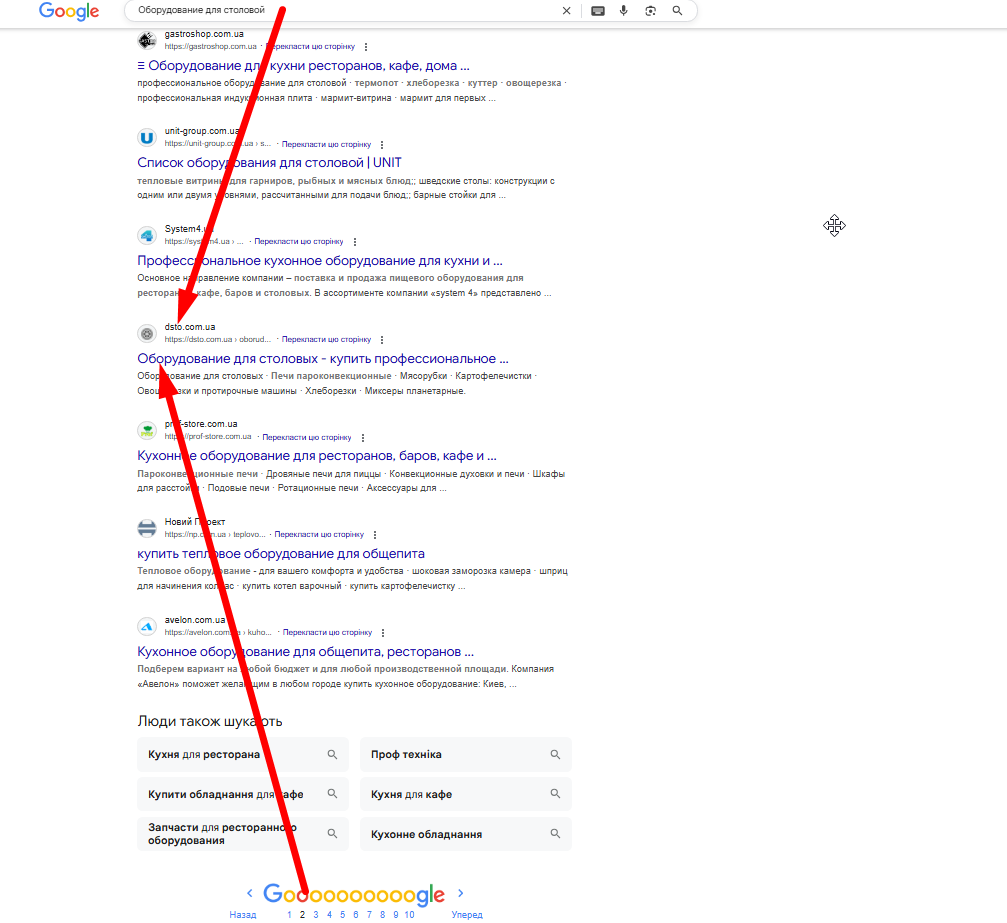The height and width of the screenshot is (923, 1007).
Task: Go to results page 10
Action: point(410,915)
